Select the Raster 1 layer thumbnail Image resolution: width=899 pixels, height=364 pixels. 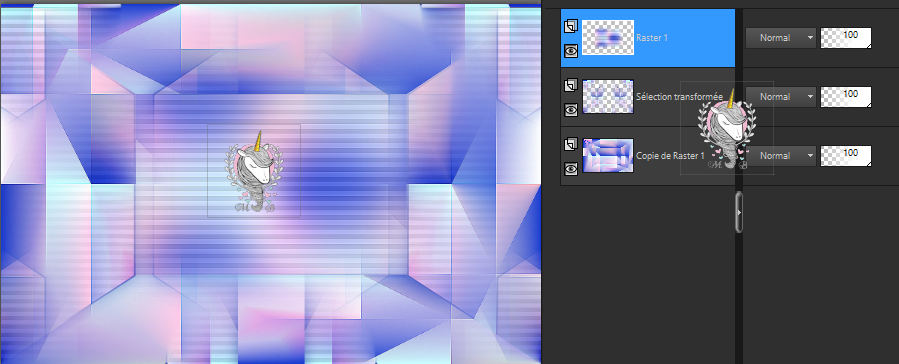608,37
